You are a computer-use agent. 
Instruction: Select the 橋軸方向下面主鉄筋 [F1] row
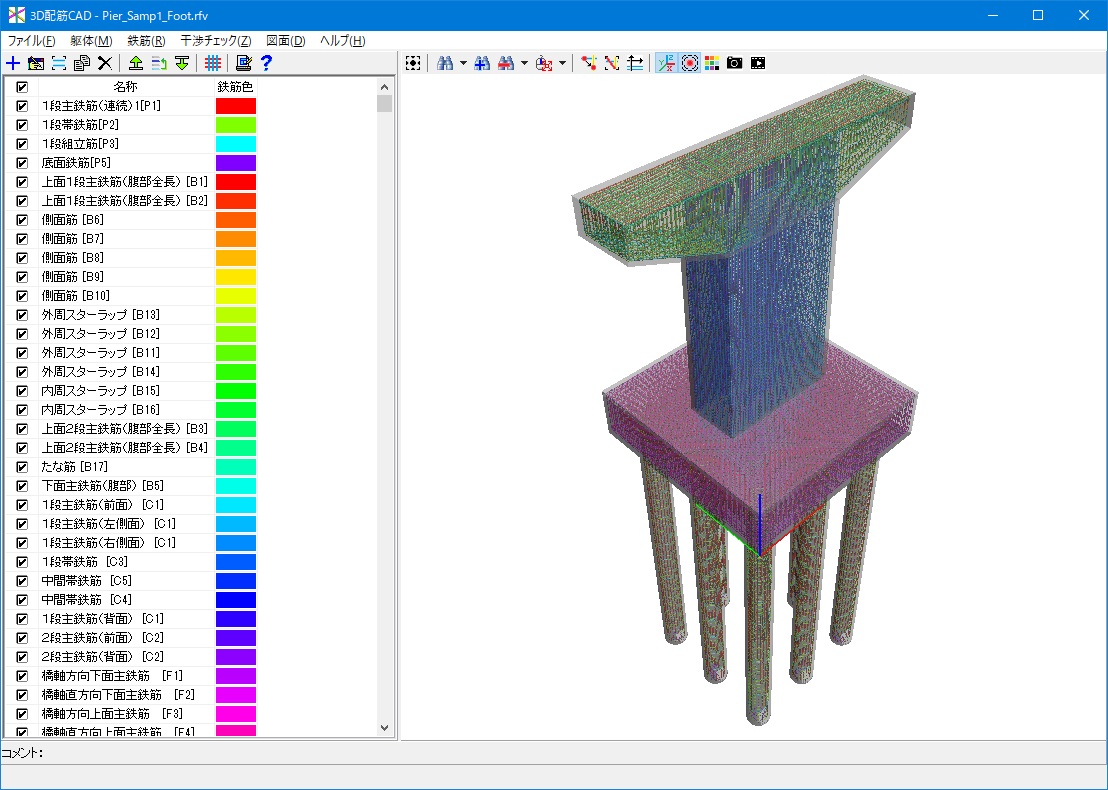[130, 676]
